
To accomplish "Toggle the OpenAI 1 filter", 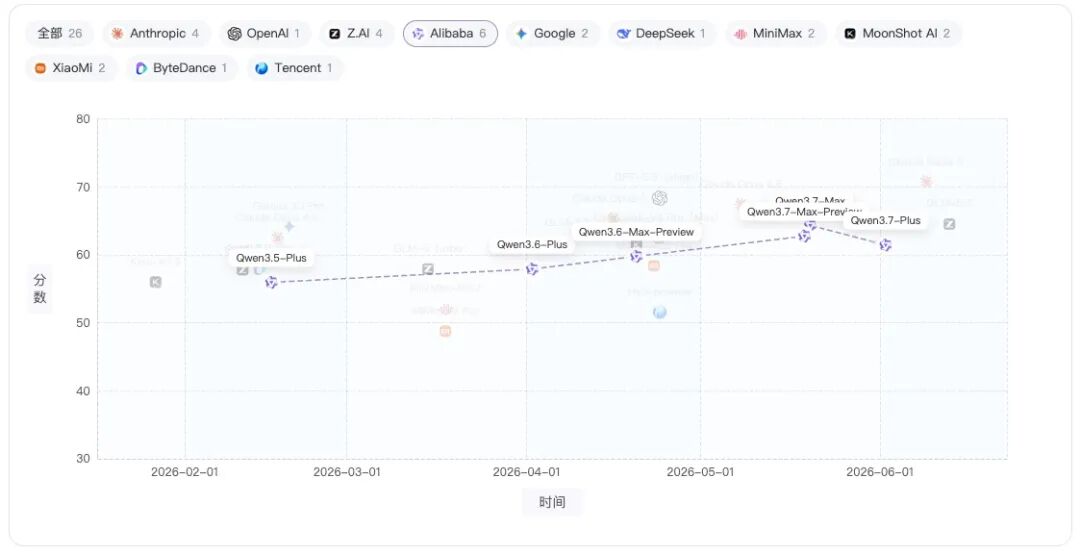I will [x=265, y=33].
